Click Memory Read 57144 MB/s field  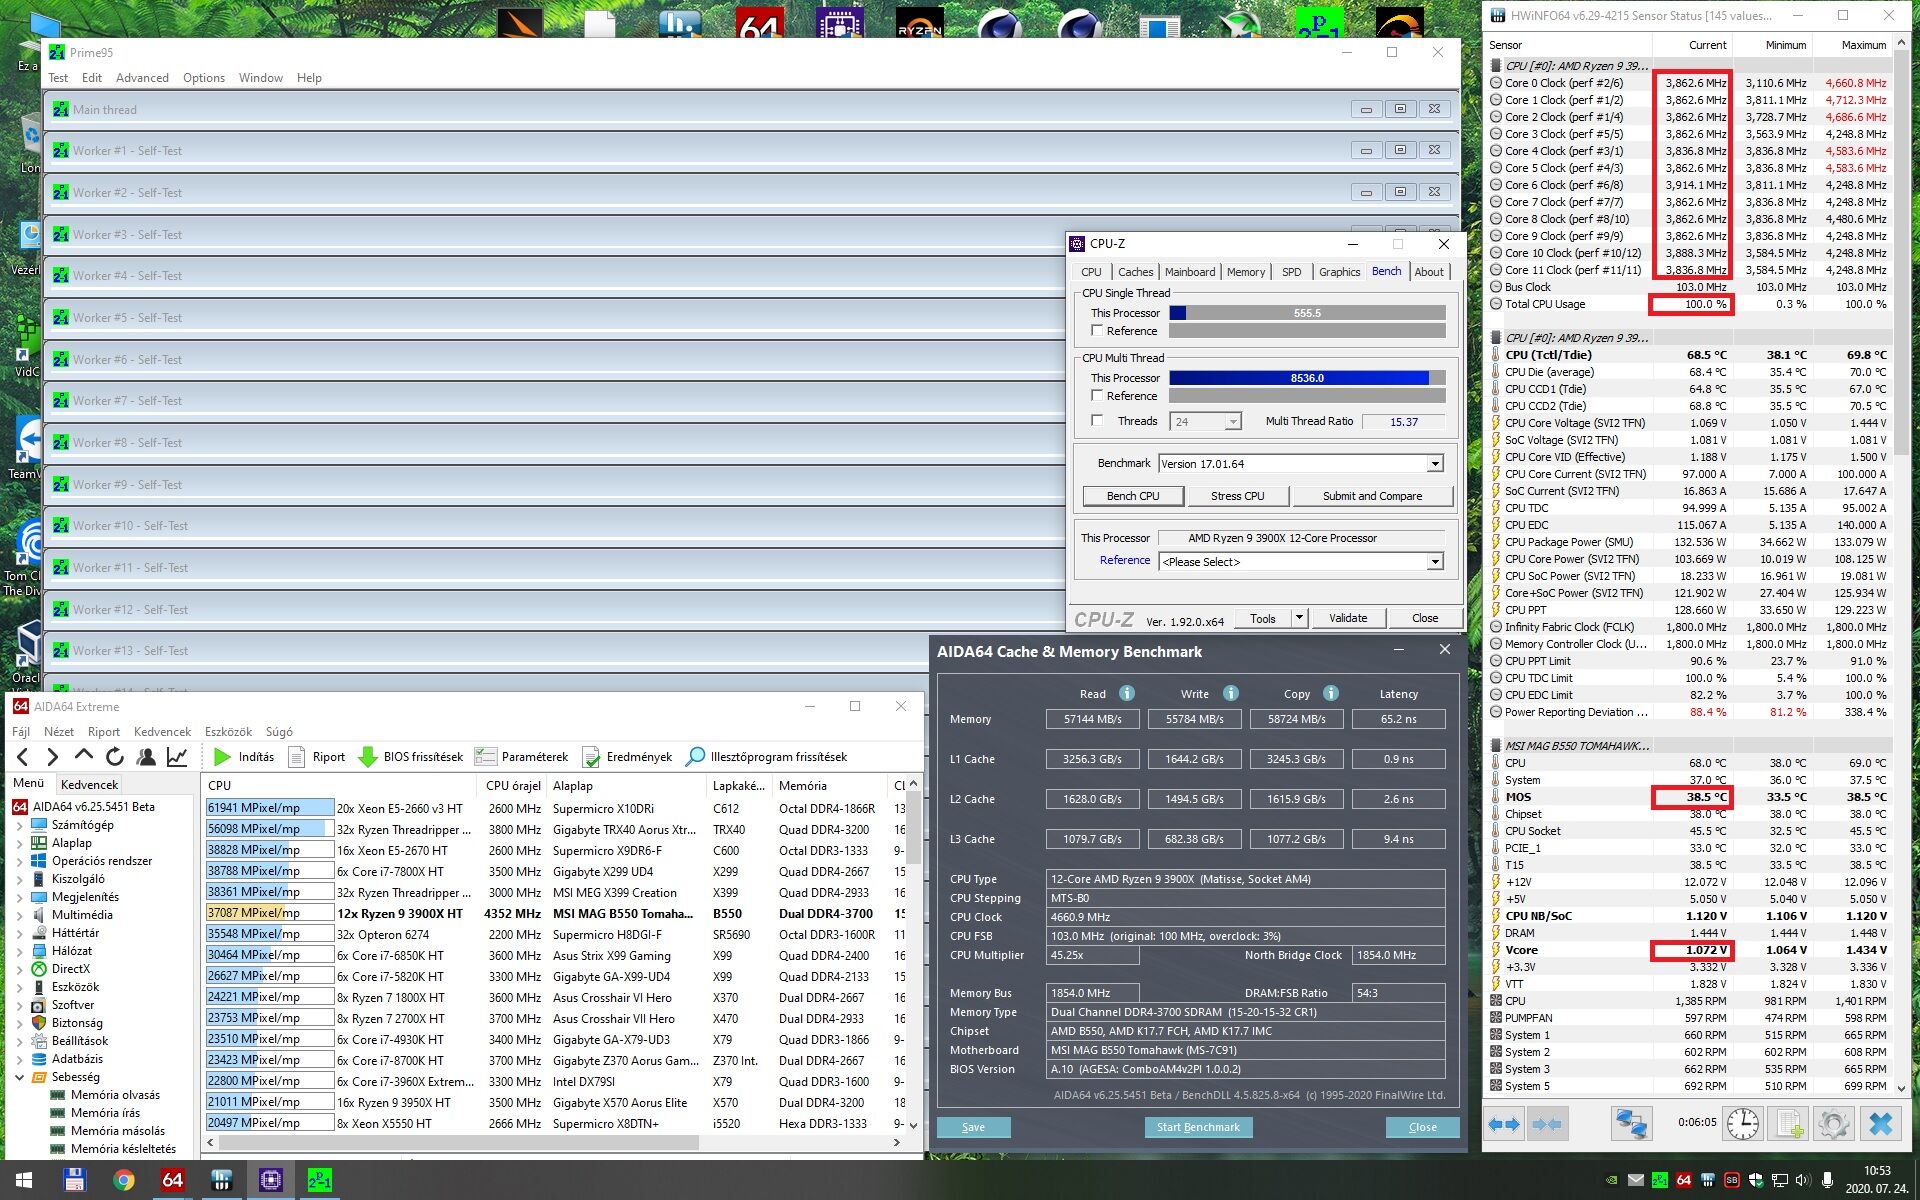tap(1092, 719)
